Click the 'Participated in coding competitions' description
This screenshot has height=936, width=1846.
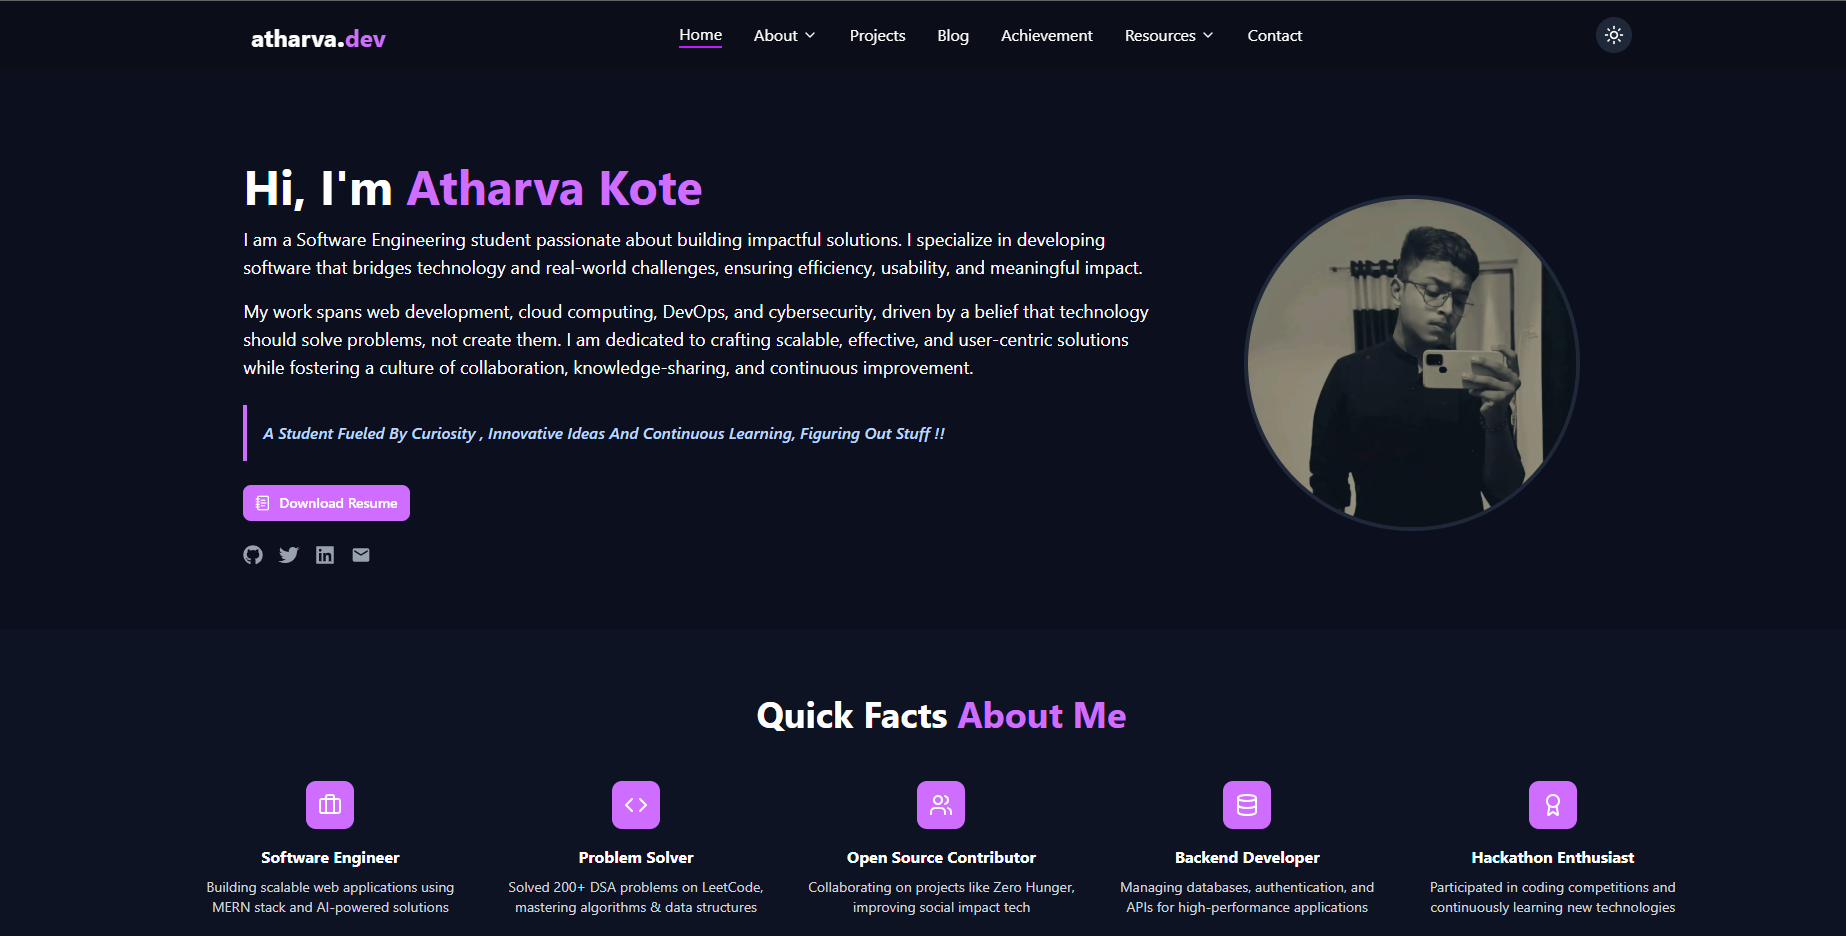(x=1553, y=897)
